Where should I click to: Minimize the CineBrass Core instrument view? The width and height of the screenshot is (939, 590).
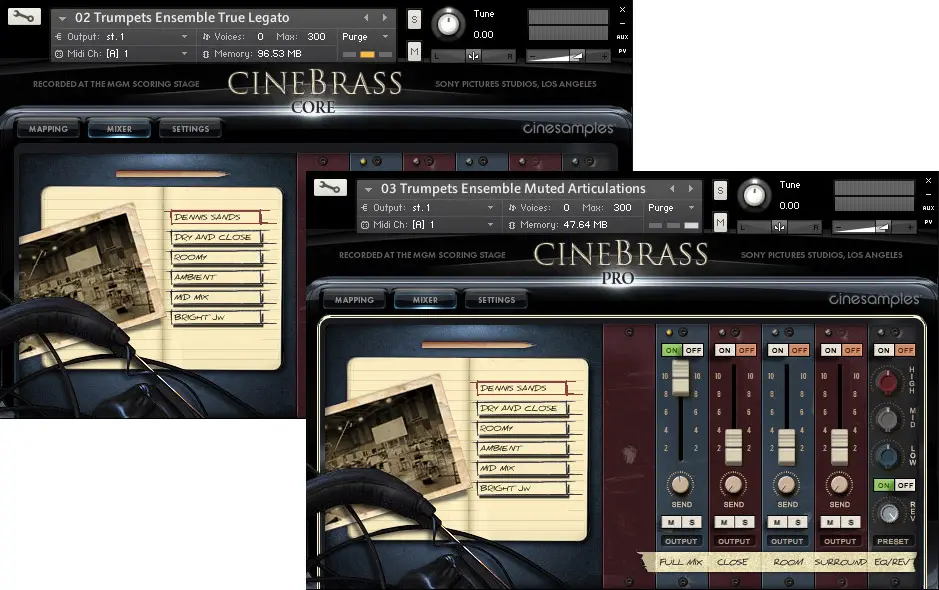click(622, 23)
